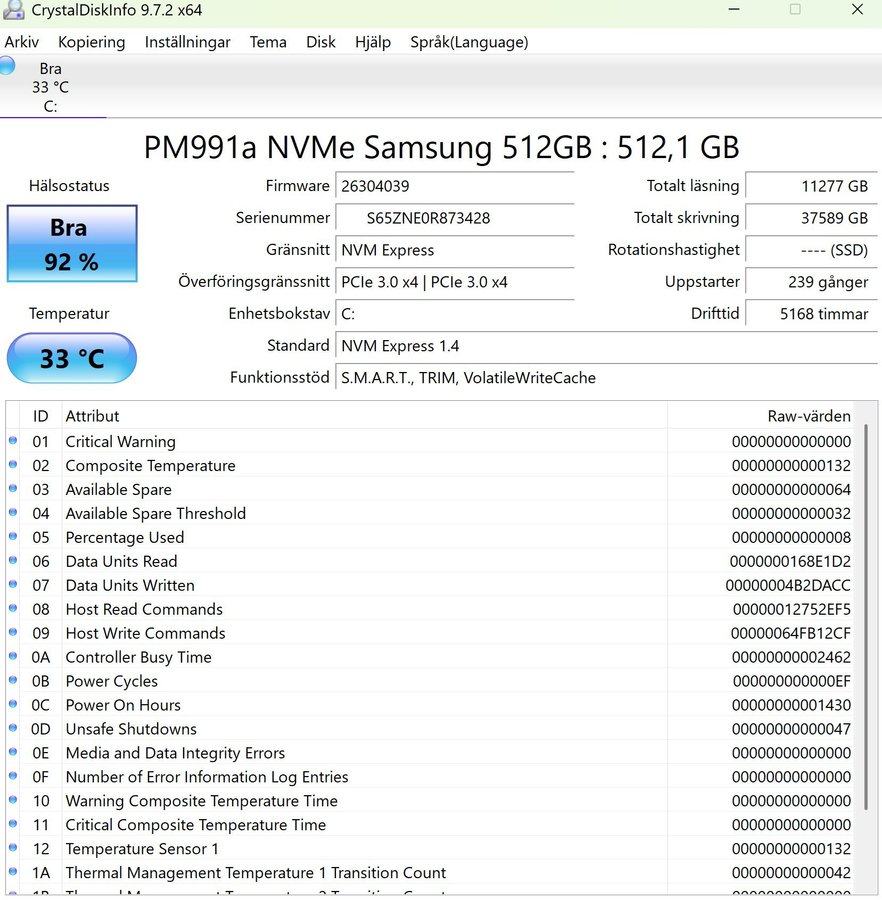Open the Tema menu

tap(268, 42)
